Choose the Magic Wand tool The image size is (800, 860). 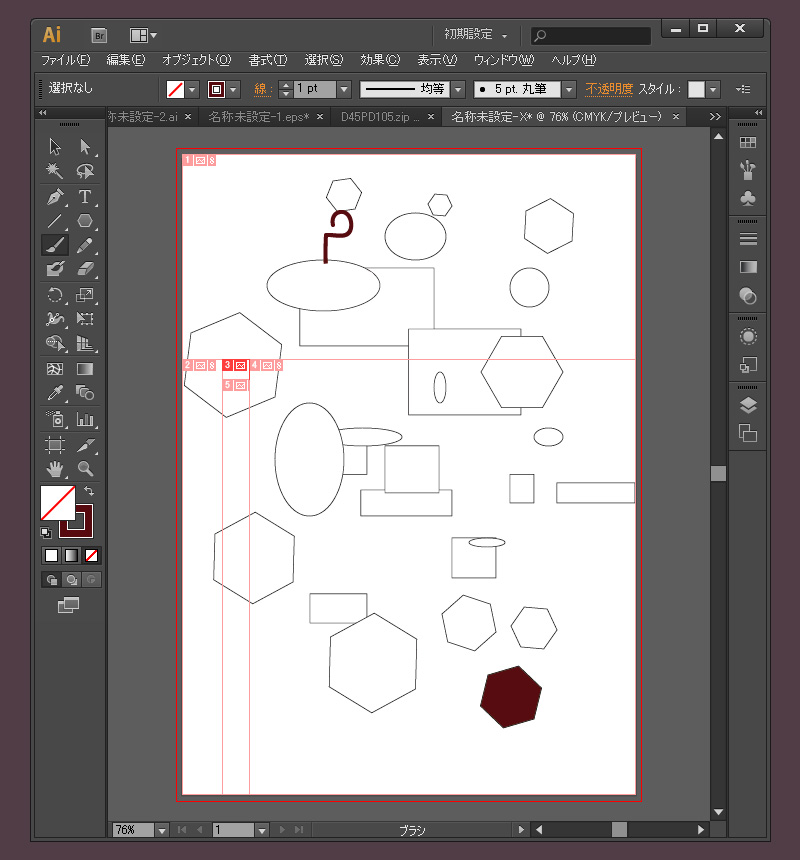coord(55,172)
